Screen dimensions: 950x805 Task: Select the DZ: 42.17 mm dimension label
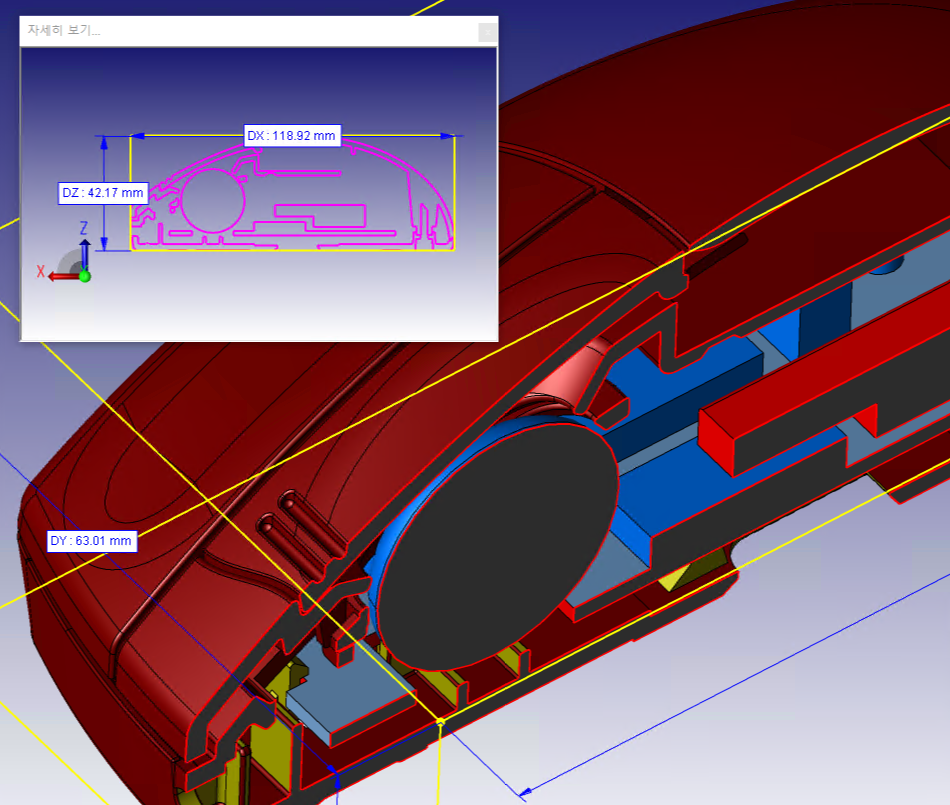tap(103, 193)
